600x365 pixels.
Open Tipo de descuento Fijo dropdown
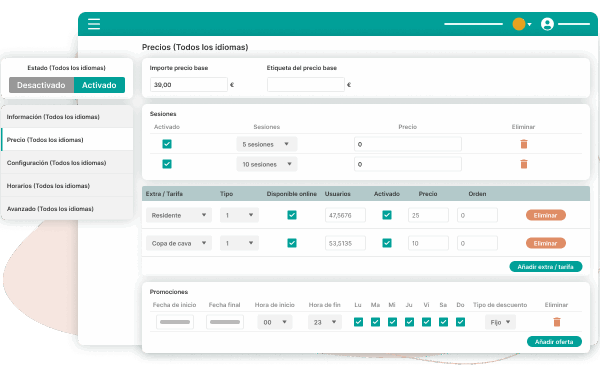point(500,322)
